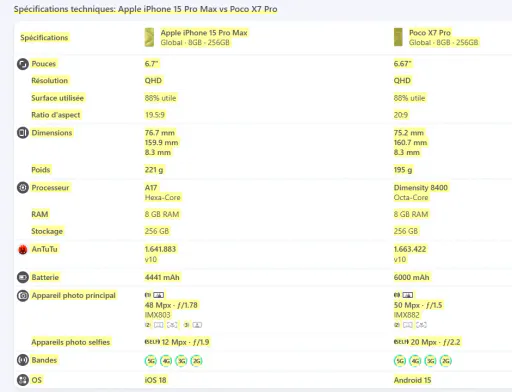Click the 1.641.883 AnTuTu score

tap(160, 249)
